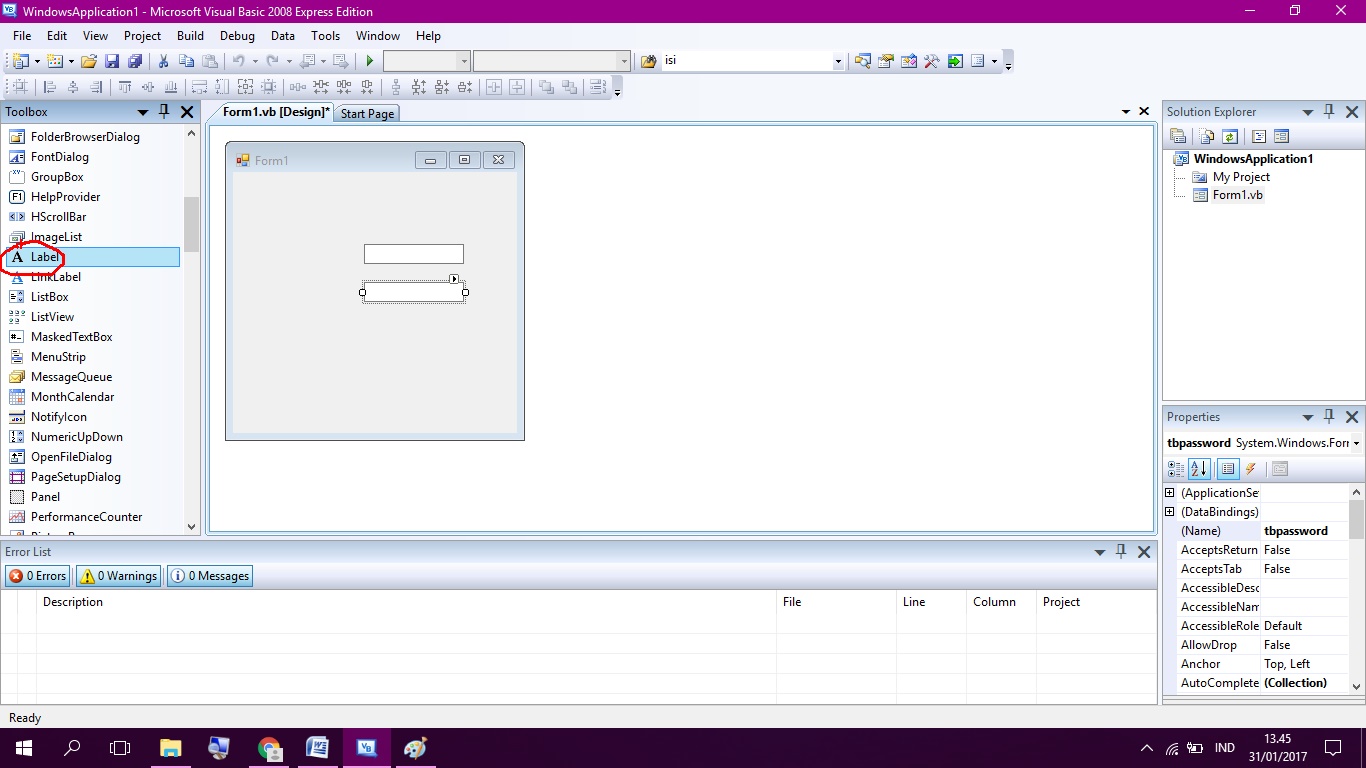
Task: Sort Properties alphabetically using the A-Z icon
Action: (x=1198, y=468)
